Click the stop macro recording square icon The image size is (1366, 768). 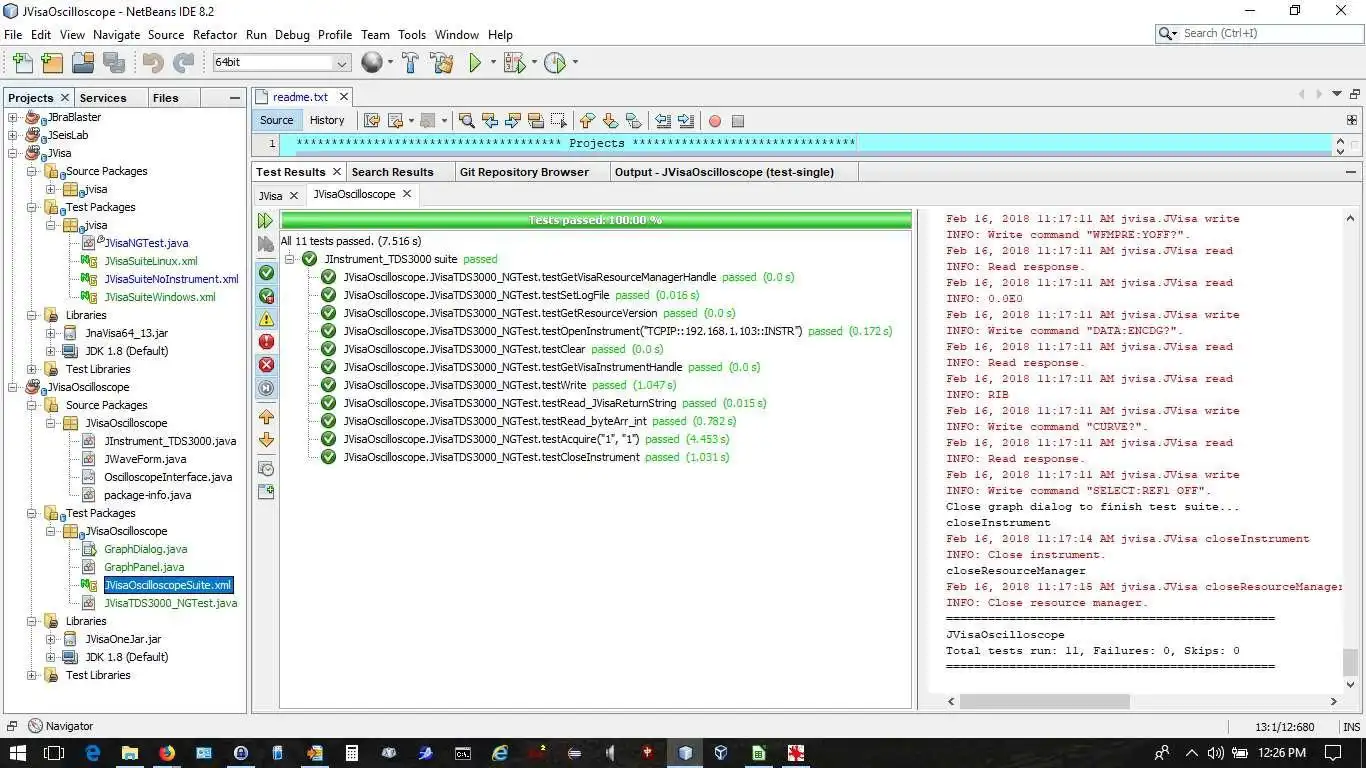click(737, 121)
